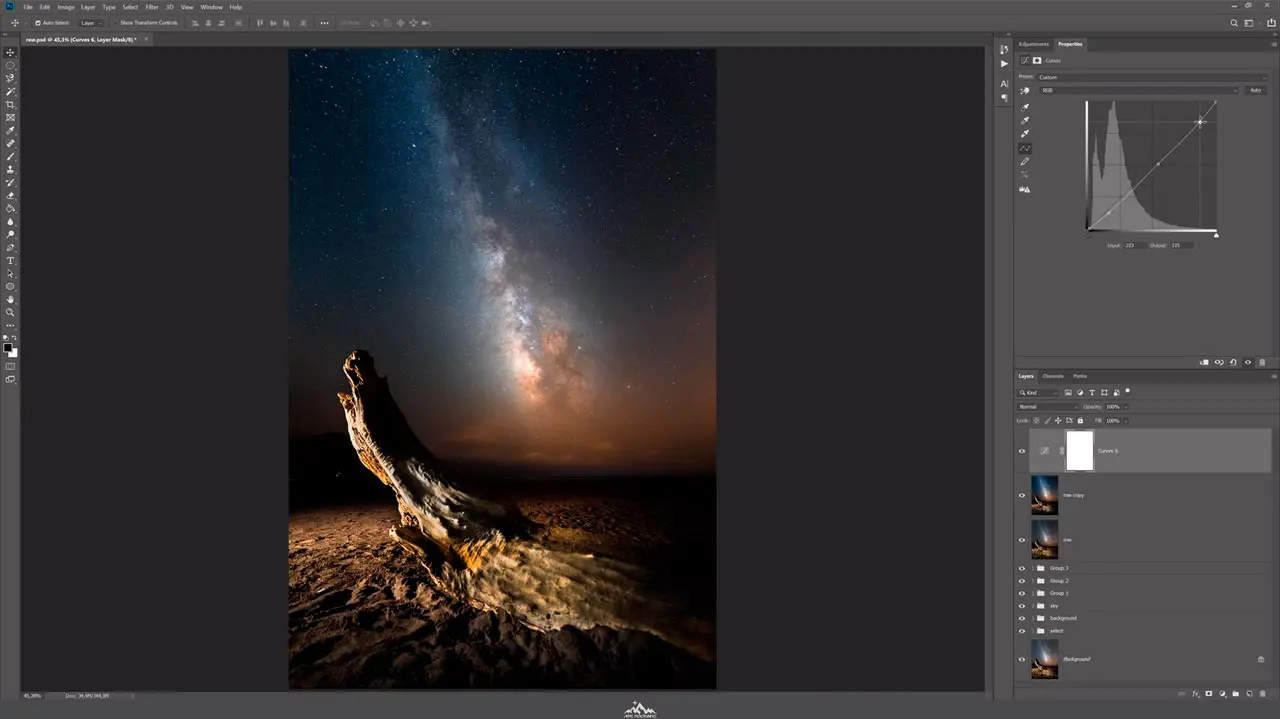Viewport: 1280px width, 719px height.
Task: Click the search icon in top right
Action: pyautogui.click(x=1234, y=22)
